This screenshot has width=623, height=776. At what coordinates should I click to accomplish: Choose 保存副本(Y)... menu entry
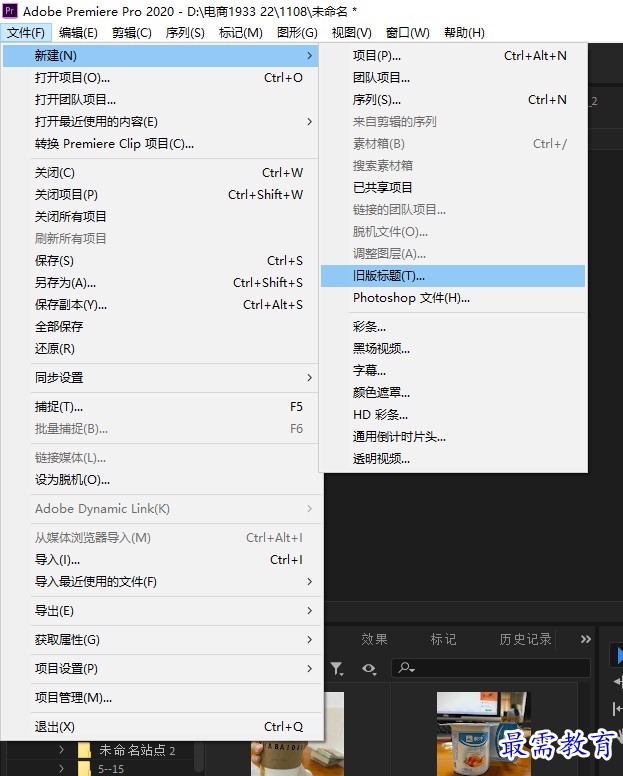(160, 304)
